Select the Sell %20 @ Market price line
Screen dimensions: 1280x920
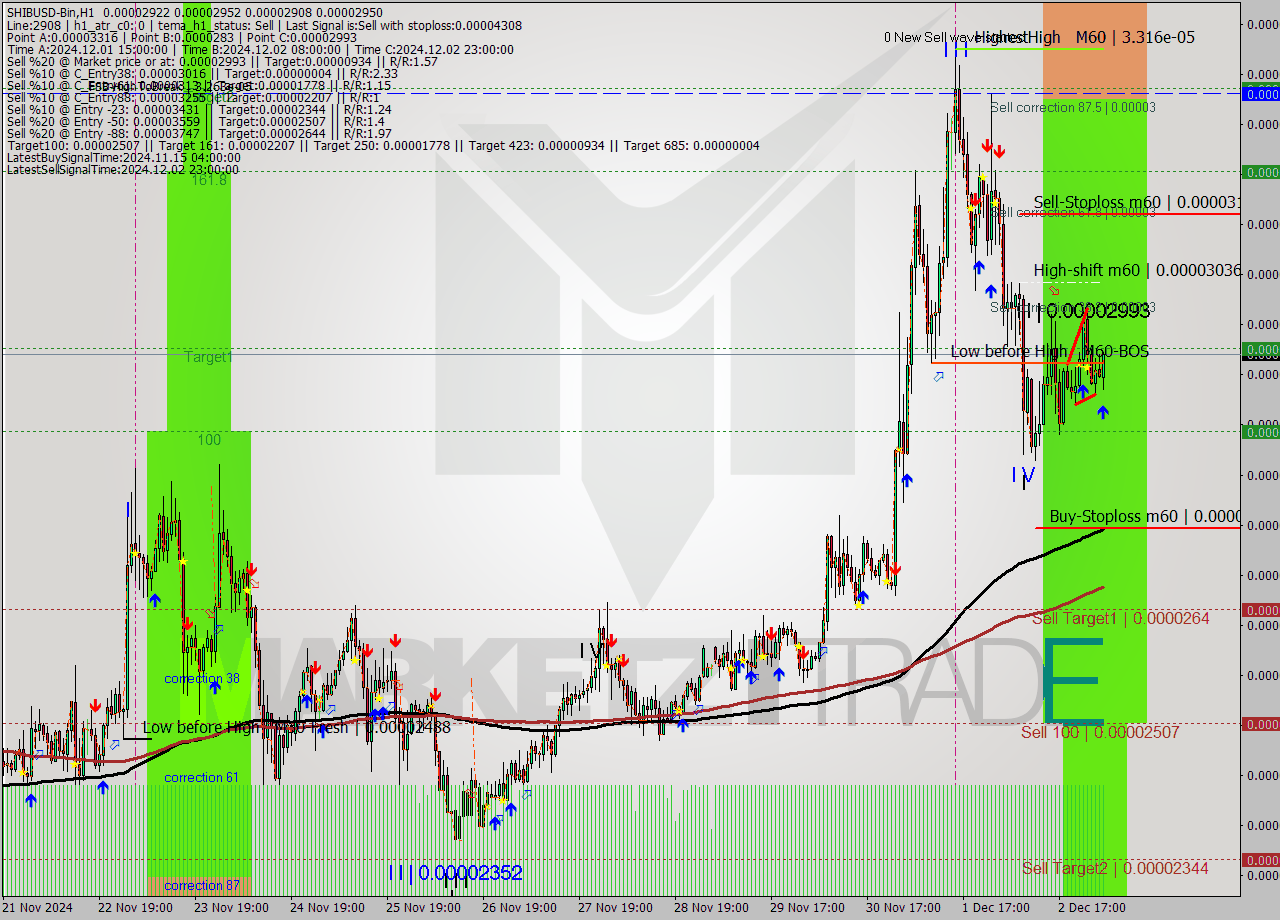[222, 61]
